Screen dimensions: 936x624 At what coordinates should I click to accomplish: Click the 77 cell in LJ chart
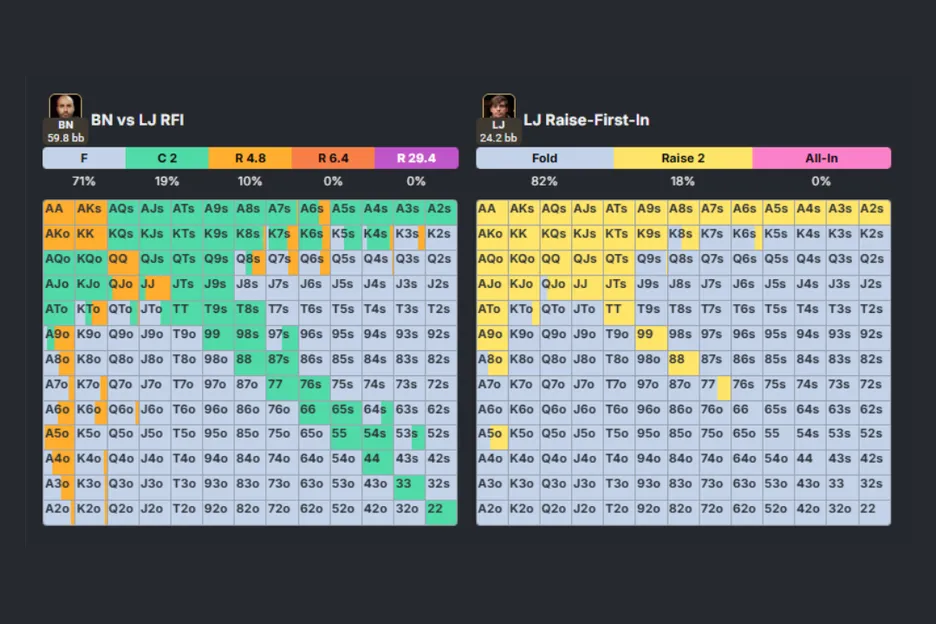pos(708,384)
